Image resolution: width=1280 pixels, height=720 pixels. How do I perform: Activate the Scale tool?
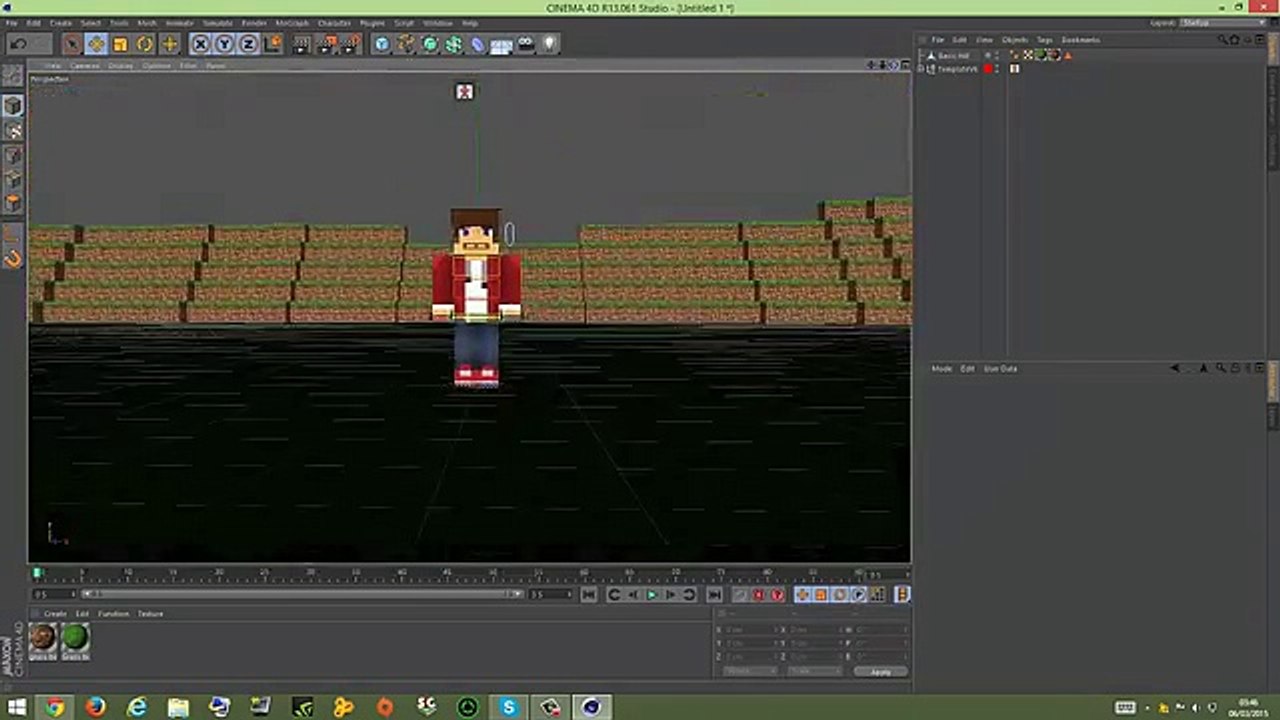point(120,44)
